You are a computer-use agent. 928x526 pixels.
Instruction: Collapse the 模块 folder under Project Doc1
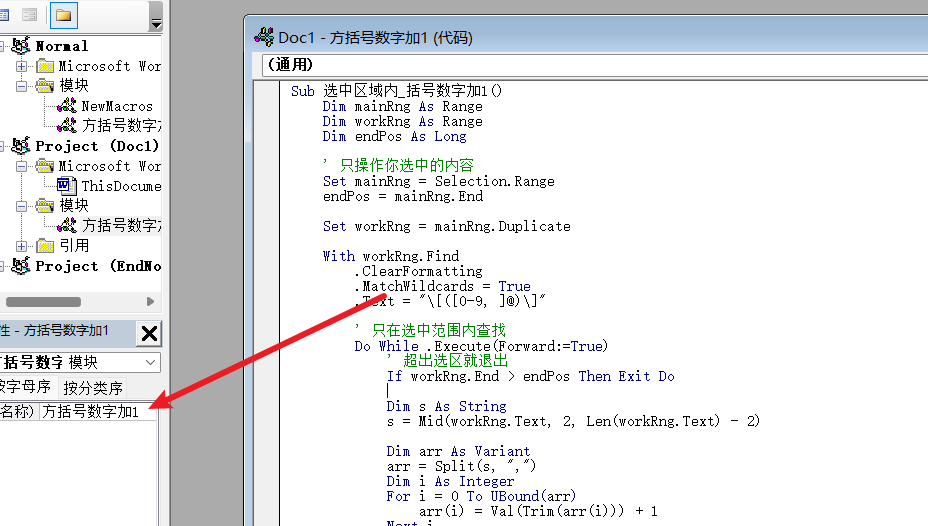(22, 206)
